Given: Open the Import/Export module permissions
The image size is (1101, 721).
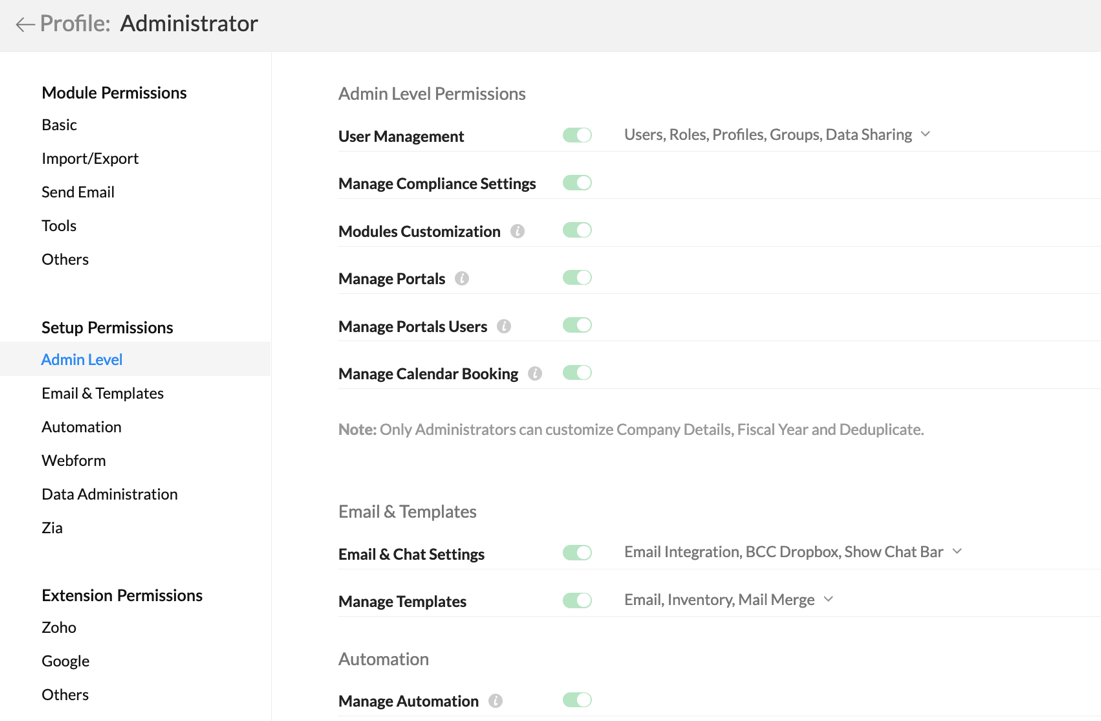Looking at the screenshot, I should pyautogui.click(x=90, y=158).
